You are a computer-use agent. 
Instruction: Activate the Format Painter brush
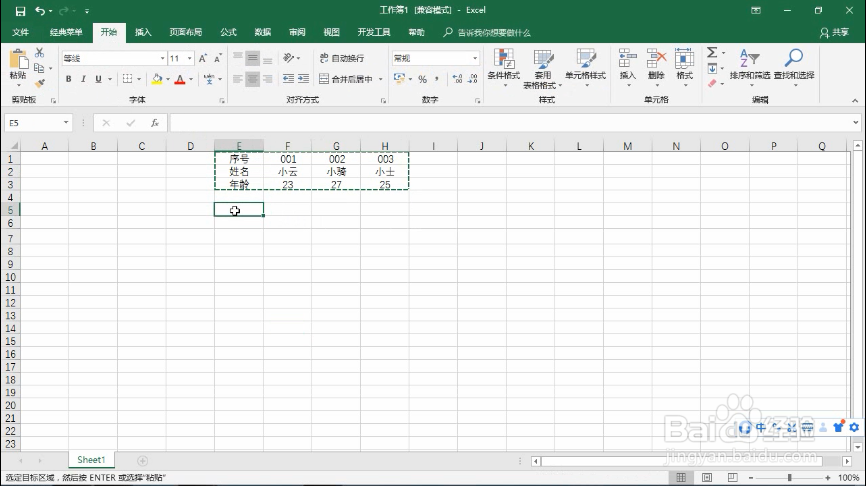tap(39, 83)
